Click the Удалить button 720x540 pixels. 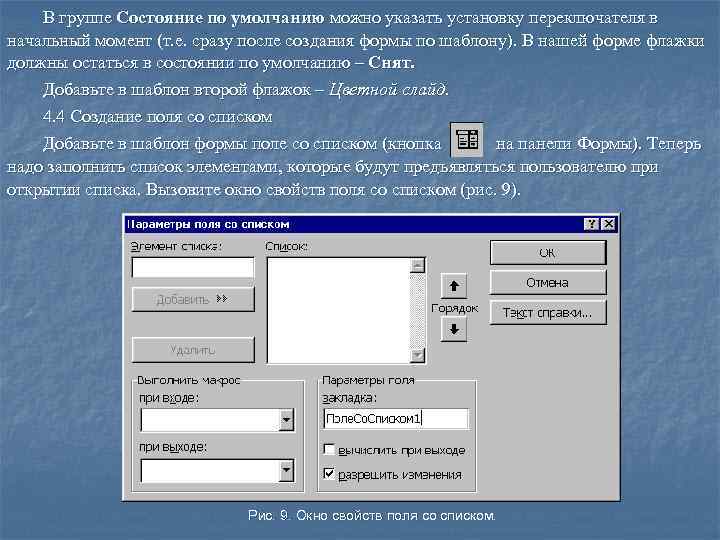(193, 350)
